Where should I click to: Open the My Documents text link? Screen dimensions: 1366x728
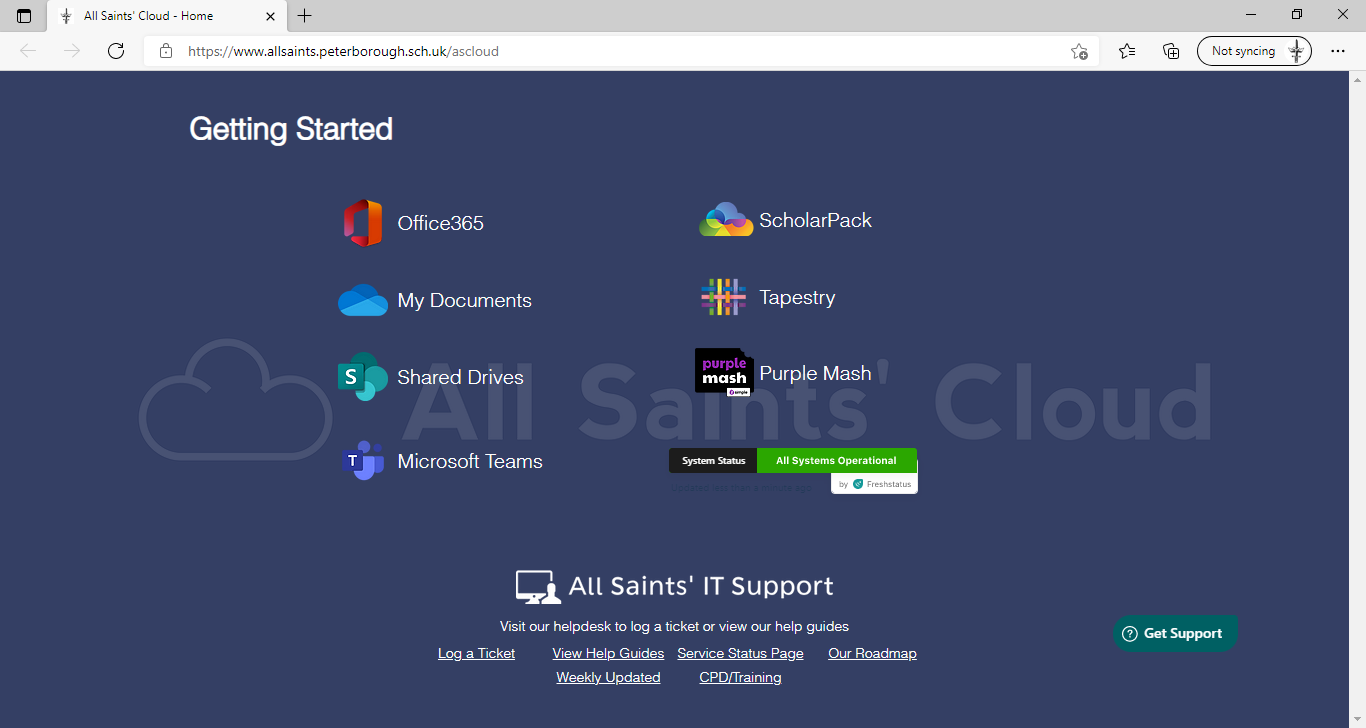click(465, 300)
